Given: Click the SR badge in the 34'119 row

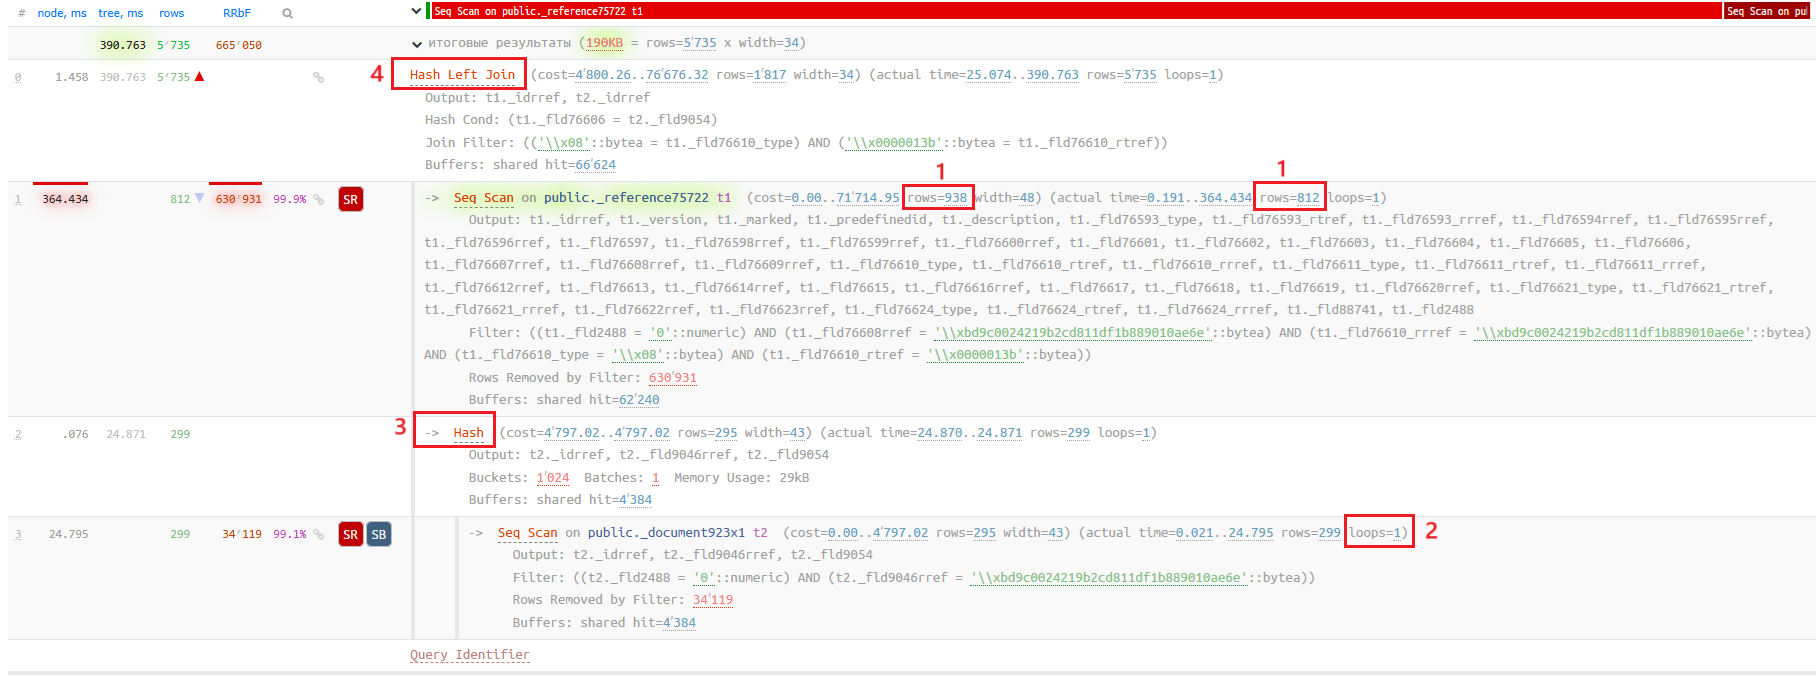Looking at the screenshot, I should click(350, 534).
